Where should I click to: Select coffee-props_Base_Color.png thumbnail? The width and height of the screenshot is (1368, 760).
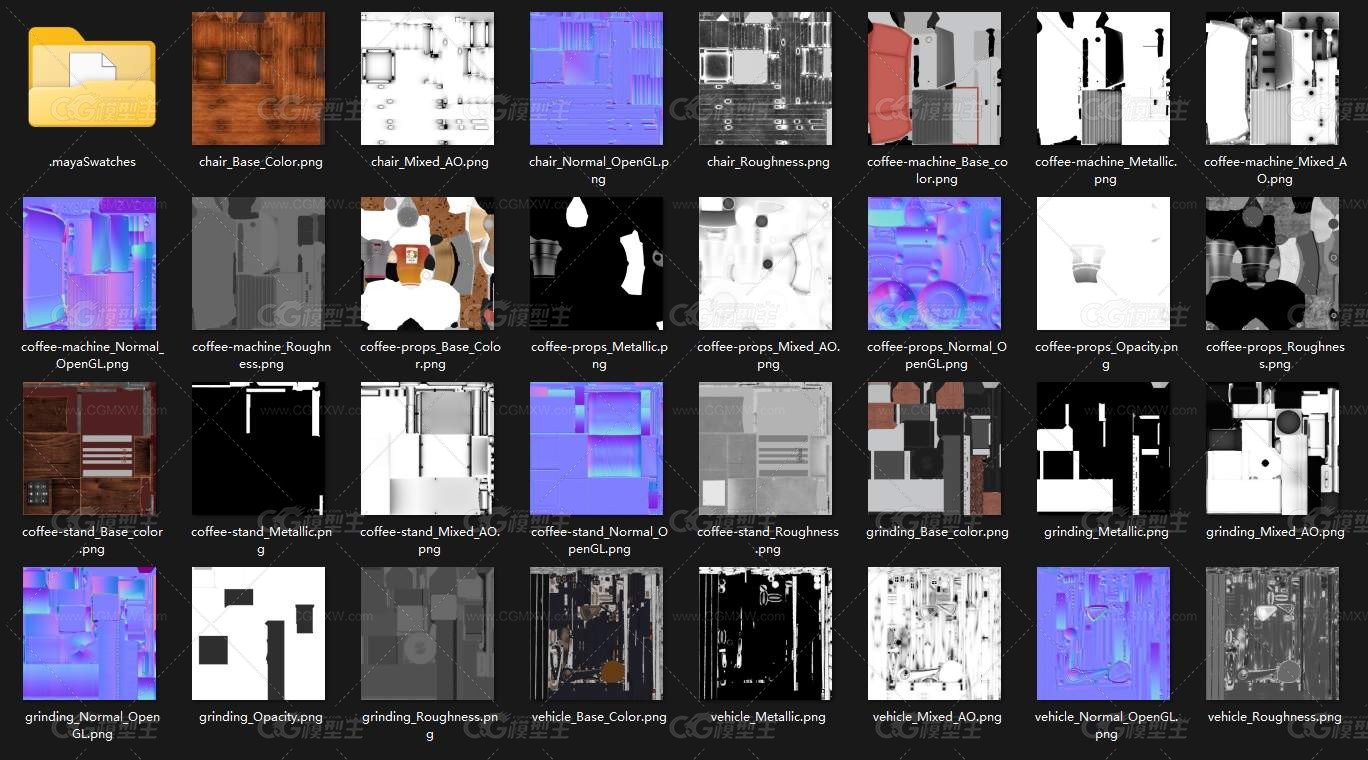[428, 264]
